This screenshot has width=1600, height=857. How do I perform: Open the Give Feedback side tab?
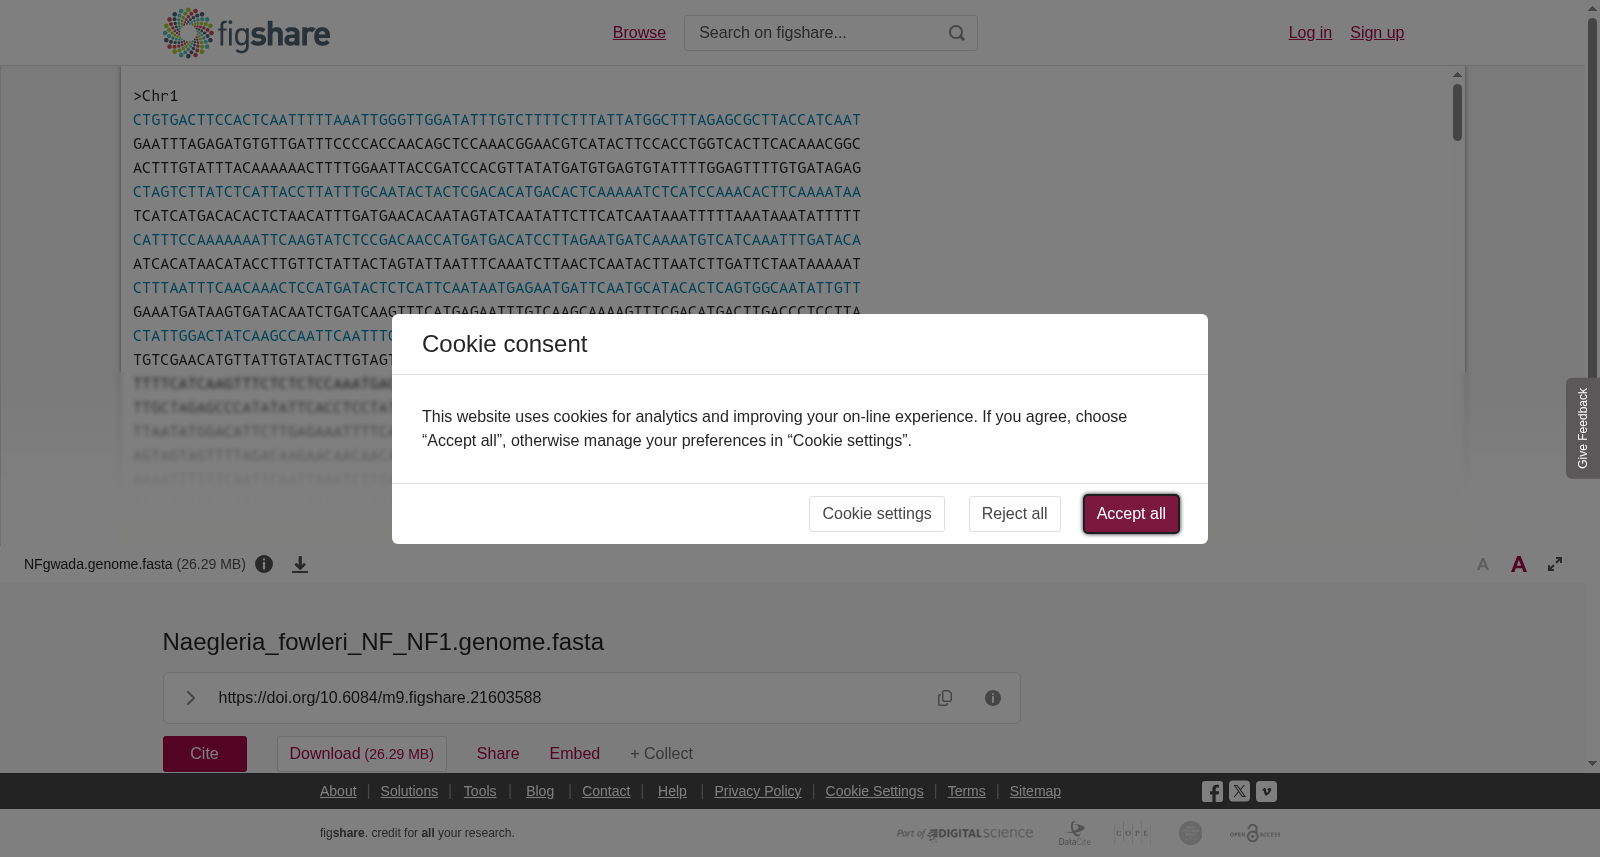tap(1582, 428)
